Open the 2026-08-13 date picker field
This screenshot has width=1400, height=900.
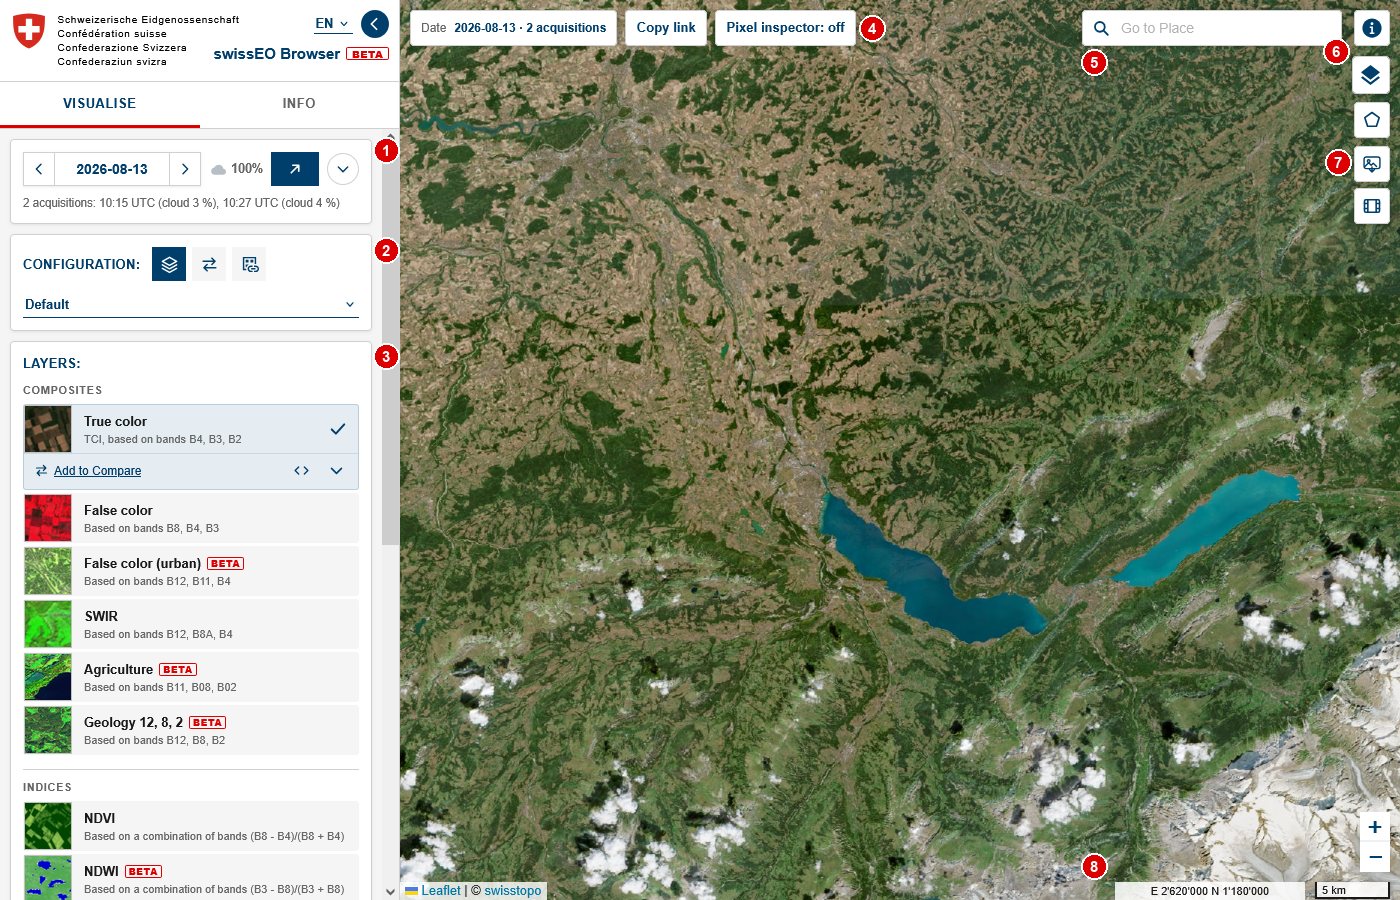click(x=112, y=169)
